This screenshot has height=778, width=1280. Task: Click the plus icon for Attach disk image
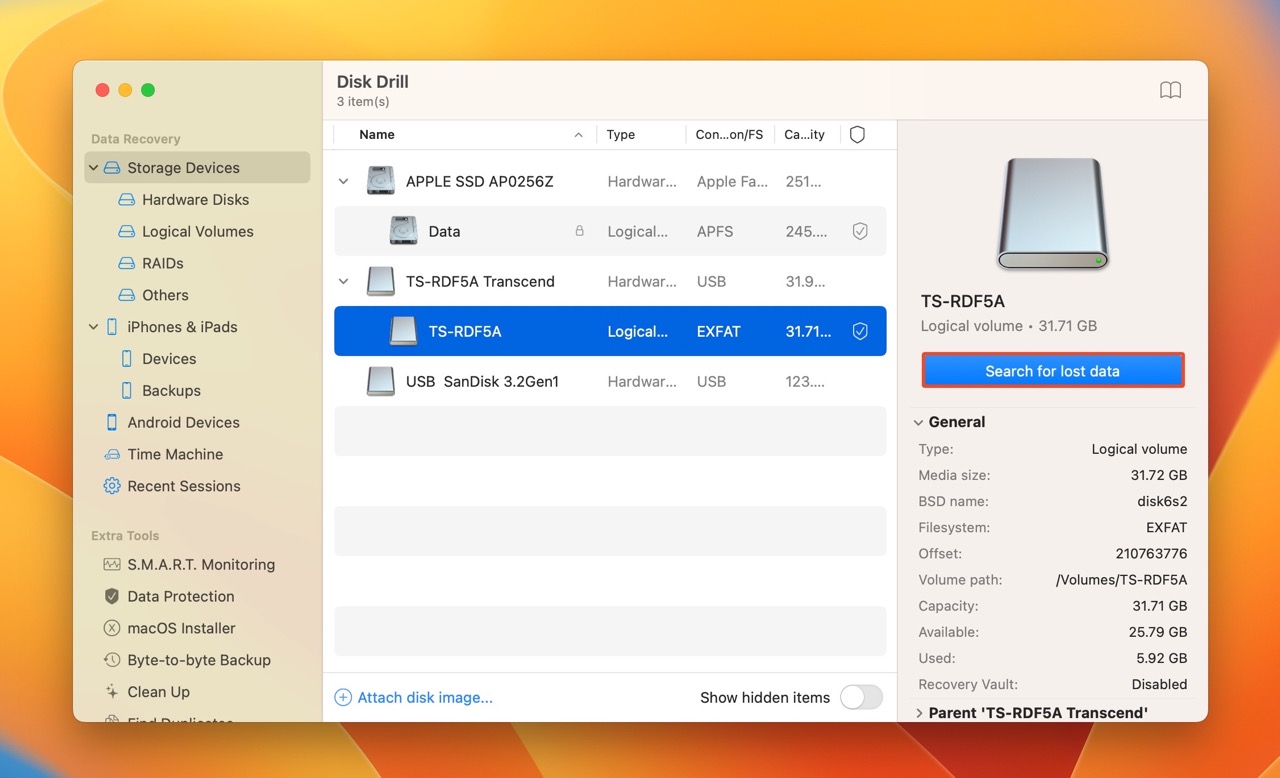coord(343,698)
